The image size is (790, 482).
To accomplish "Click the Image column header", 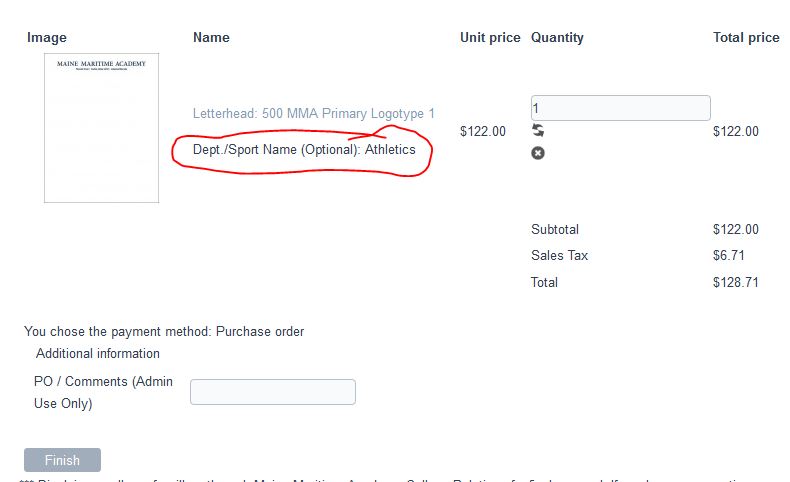I will point(47,38).
